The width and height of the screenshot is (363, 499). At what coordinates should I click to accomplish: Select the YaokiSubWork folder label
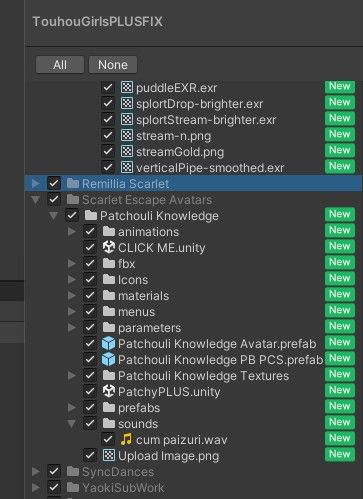click(x=123, y=488)
